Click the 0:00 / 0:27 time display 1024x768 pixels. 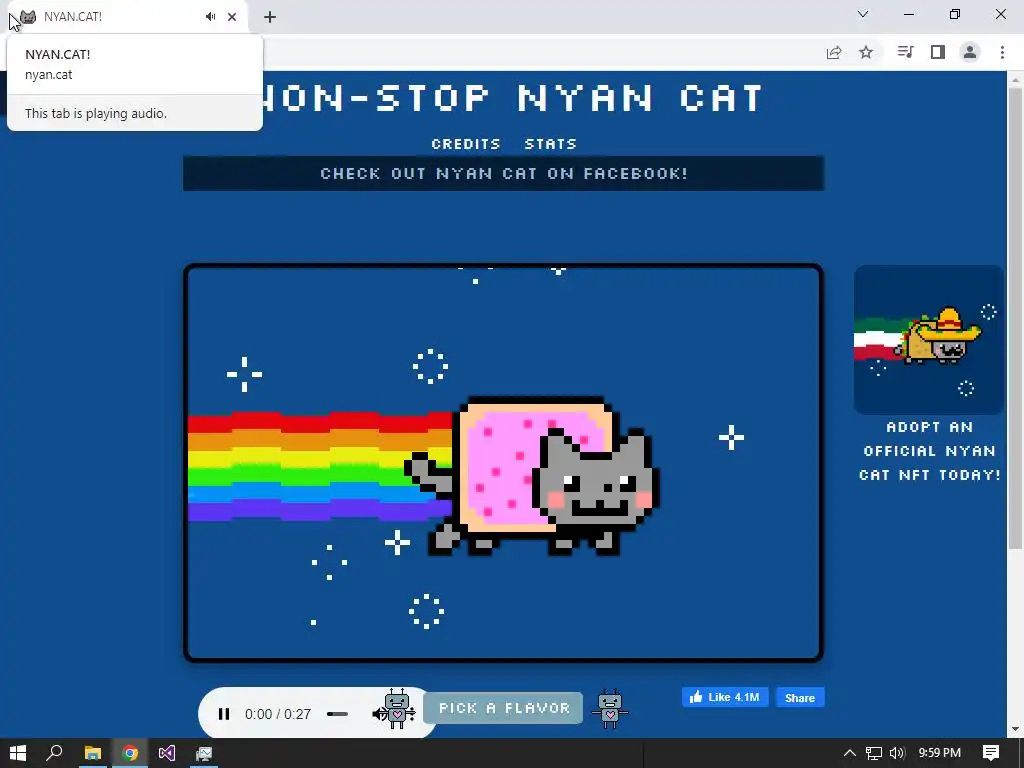278,714
